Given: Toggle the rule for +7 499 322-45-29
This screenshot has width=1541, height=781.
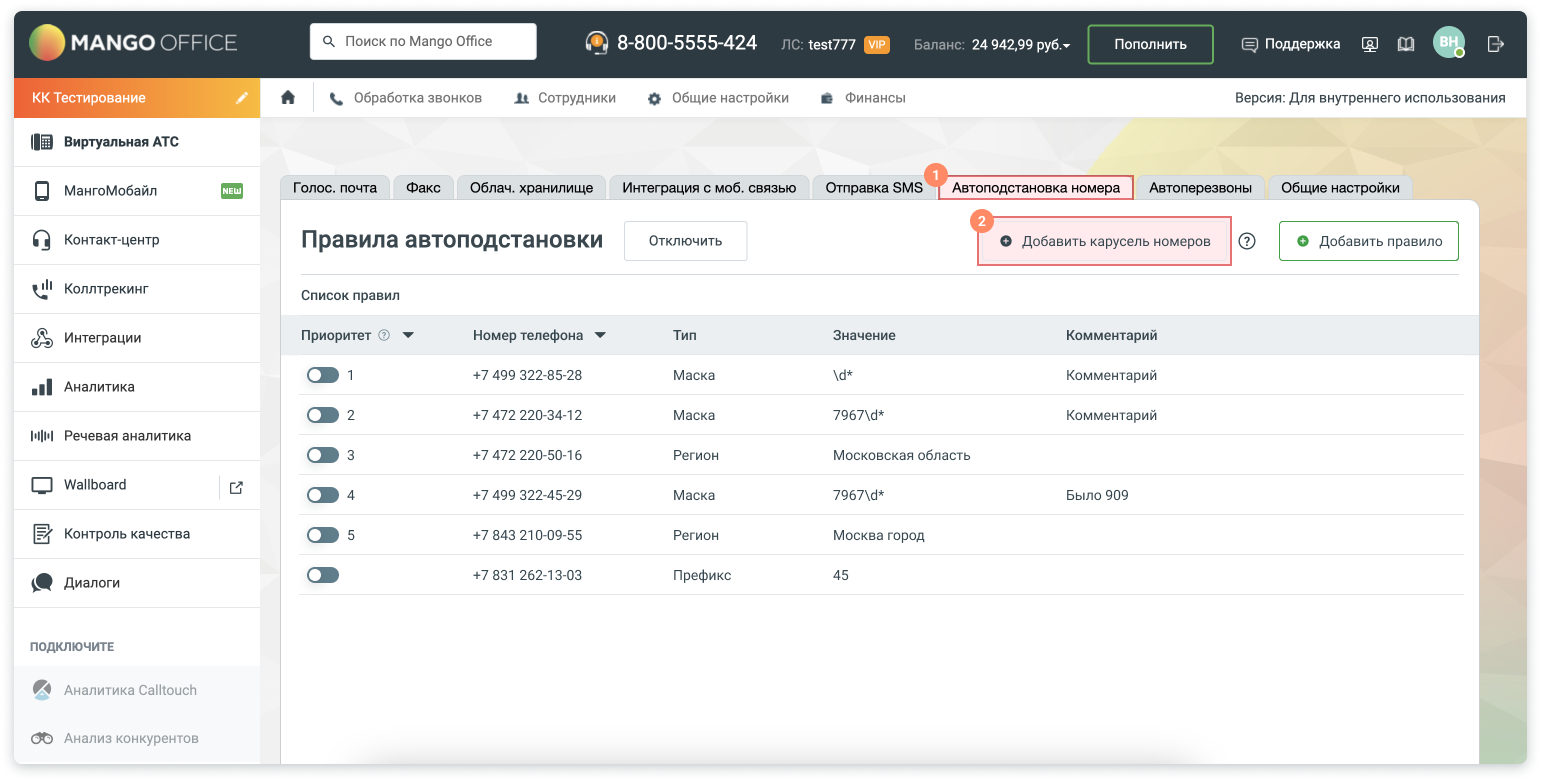Looking at the screenshot, I should point(323,495).
